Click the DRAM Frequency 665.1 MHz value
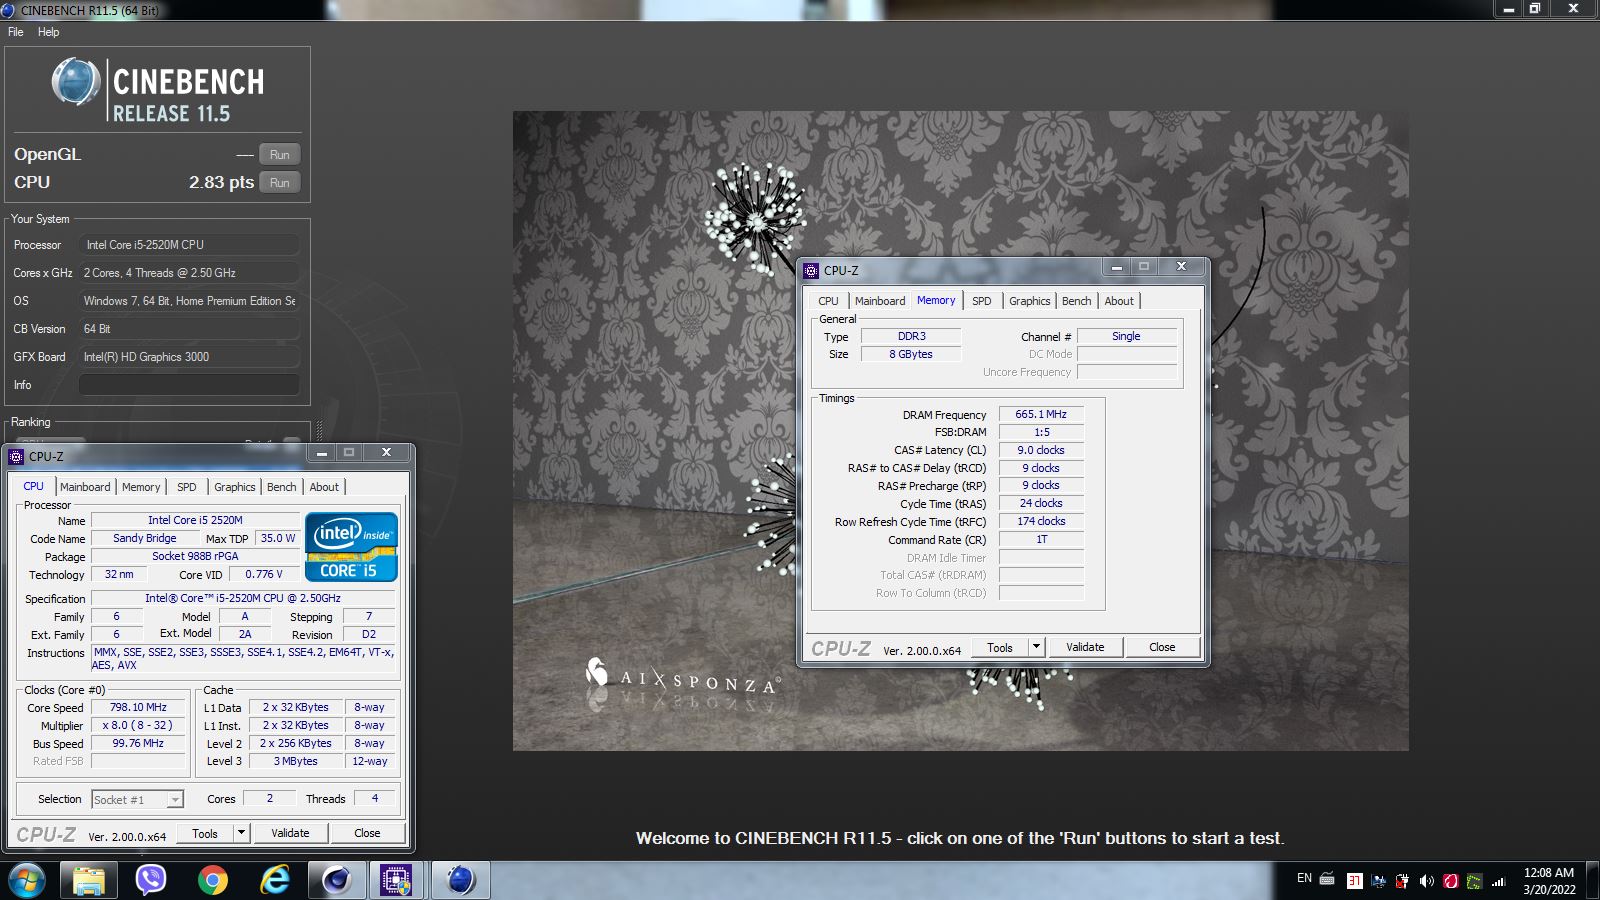This screenshot has width=1600, height=900. [x=1041, y=414]
